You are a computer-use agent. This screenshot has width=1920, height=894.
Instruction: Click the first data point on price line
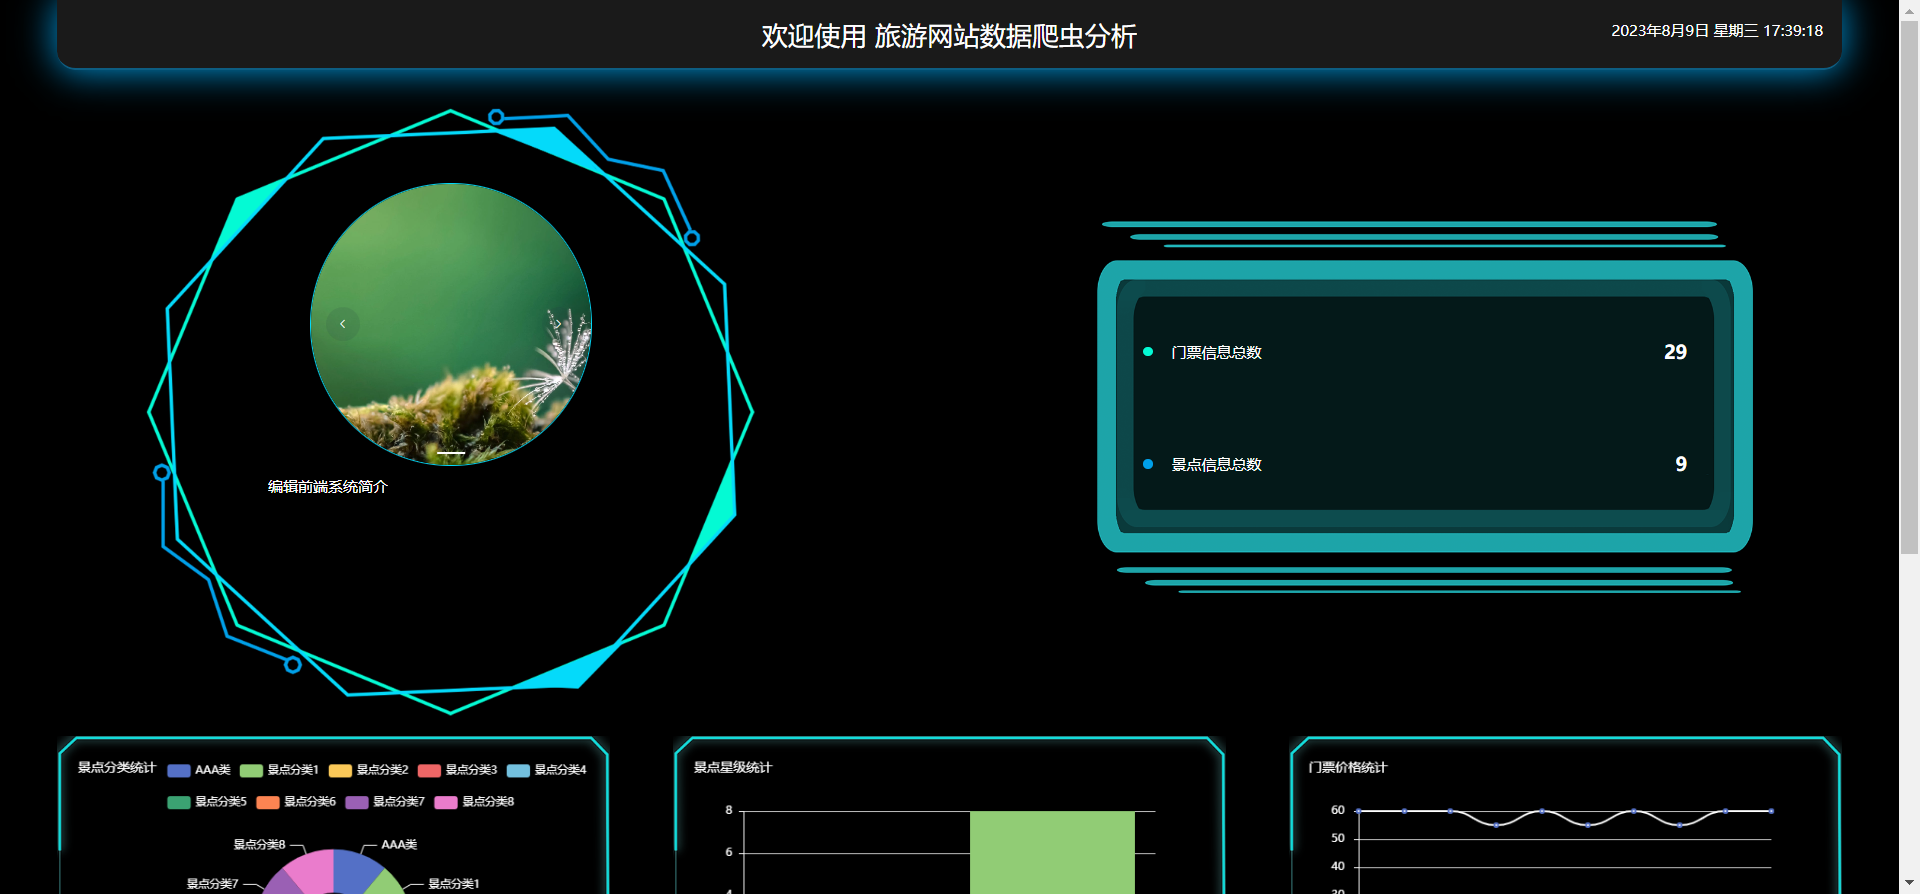pyautogui.click(x=1358, y=811)
